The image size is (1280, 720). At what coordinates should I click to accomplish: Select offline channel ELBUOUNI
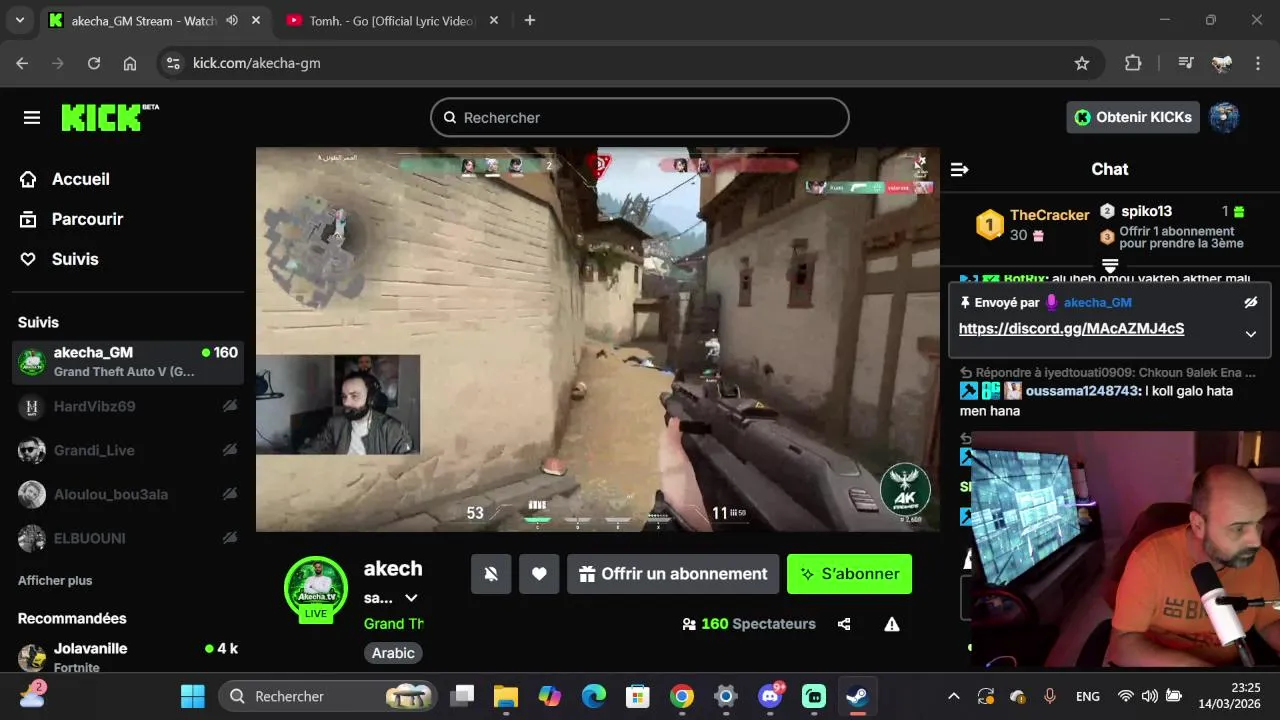pos(128,538)
